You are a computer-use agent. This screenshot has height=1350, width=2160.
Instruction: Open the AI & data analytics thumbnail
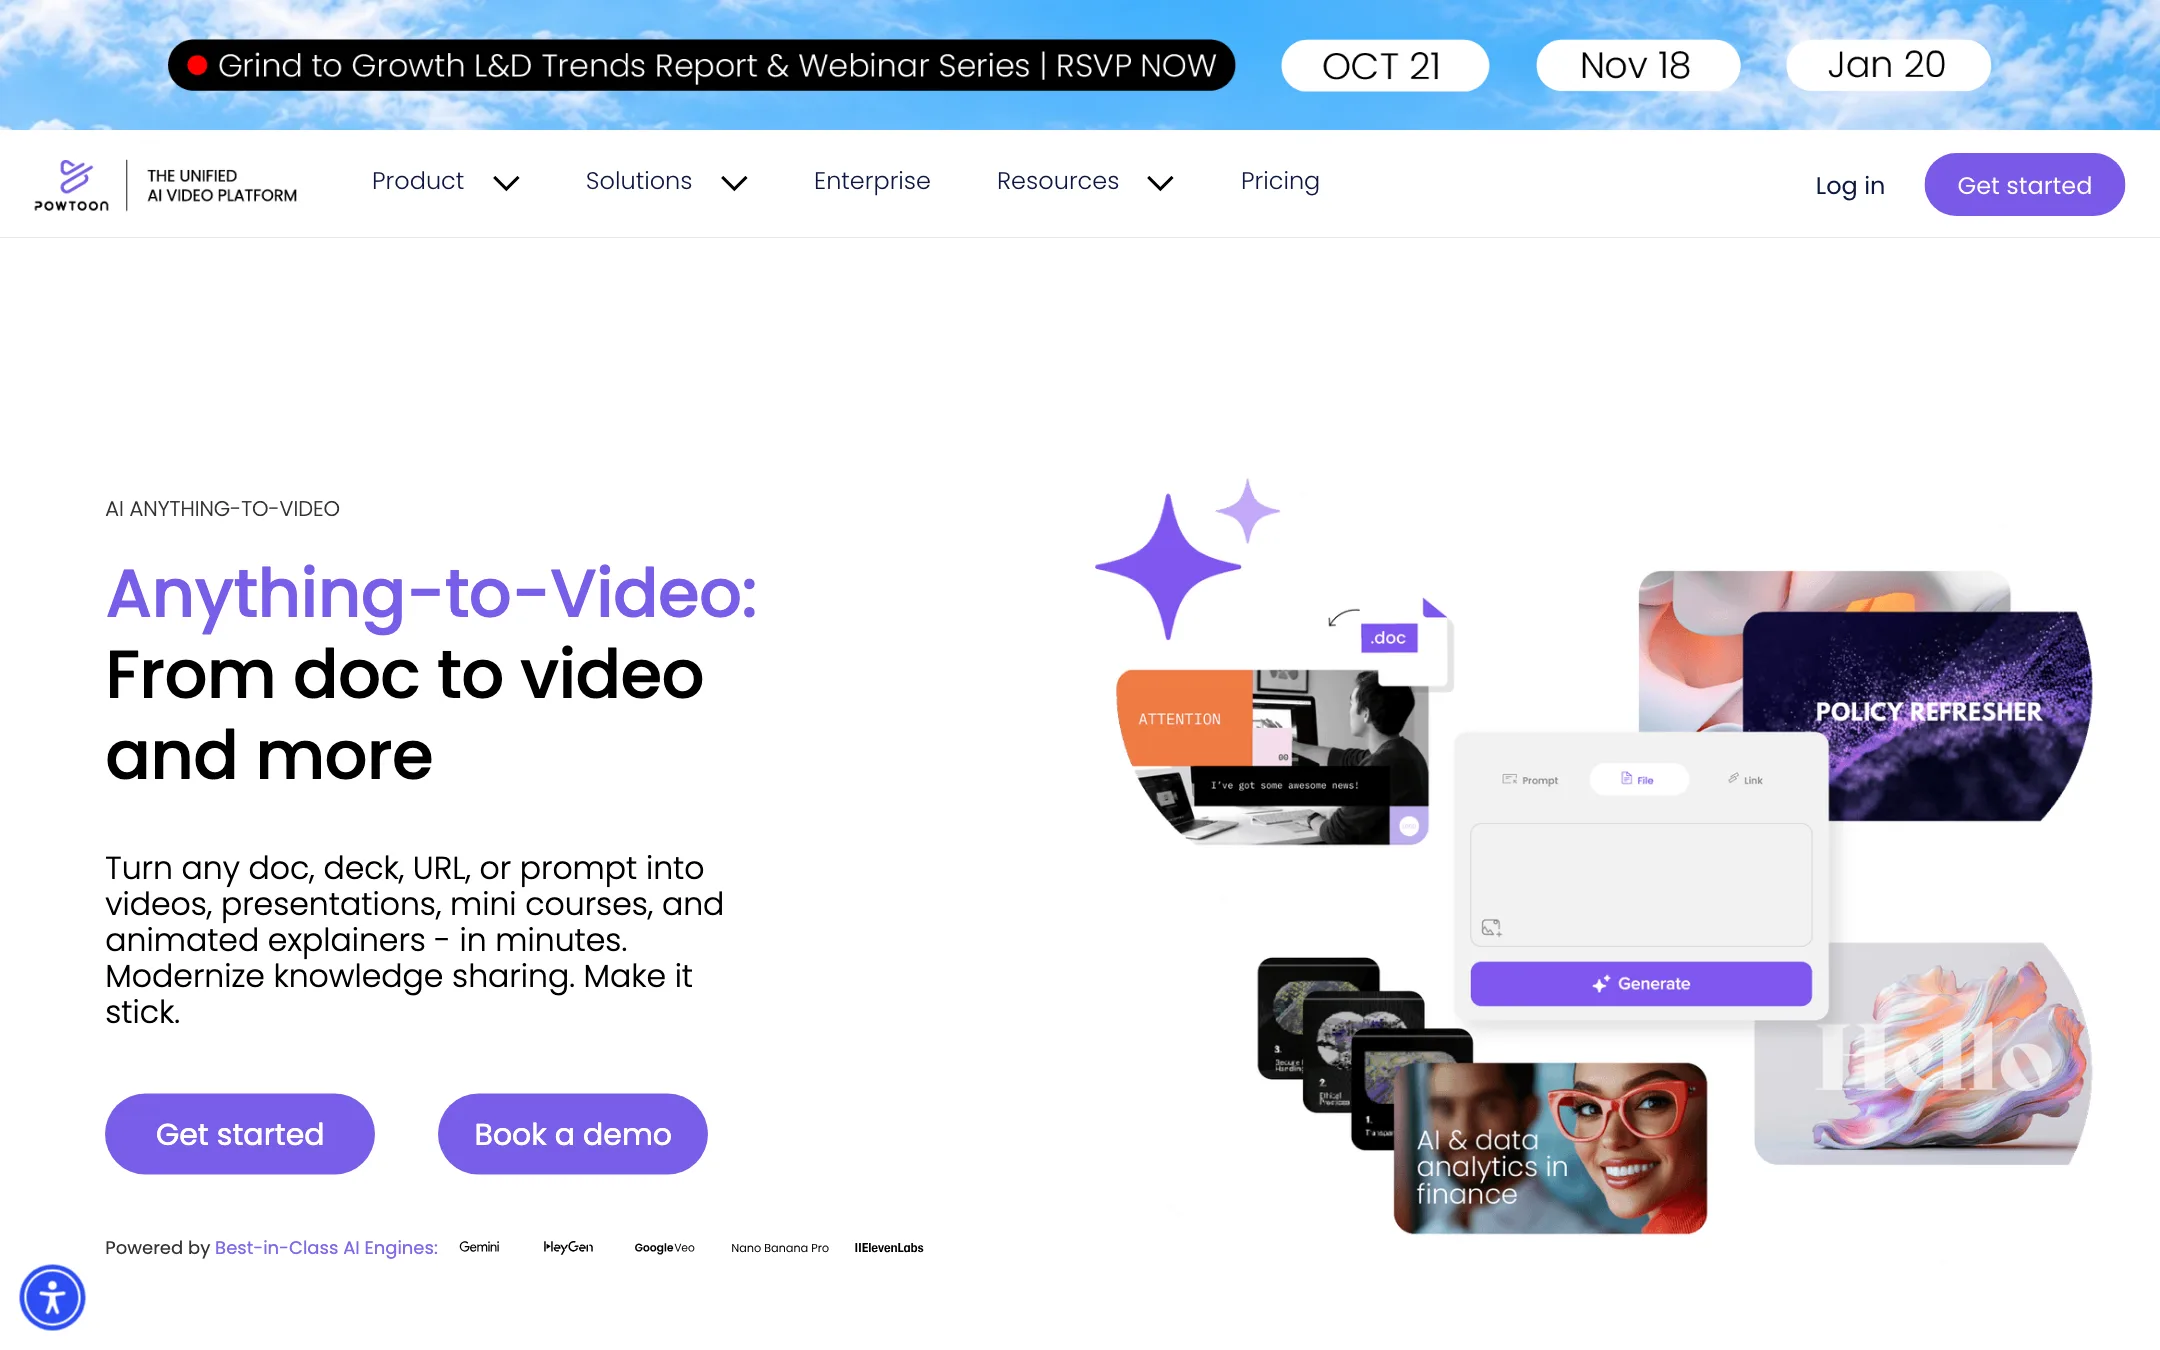1550,1148
